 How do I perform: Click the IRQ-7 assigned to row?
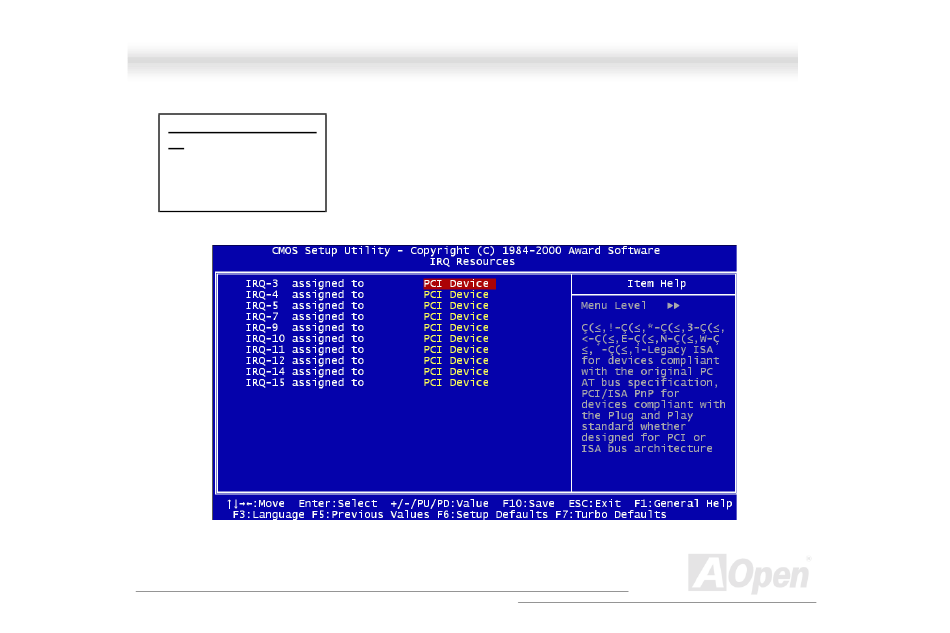click(x=305, y=317)
